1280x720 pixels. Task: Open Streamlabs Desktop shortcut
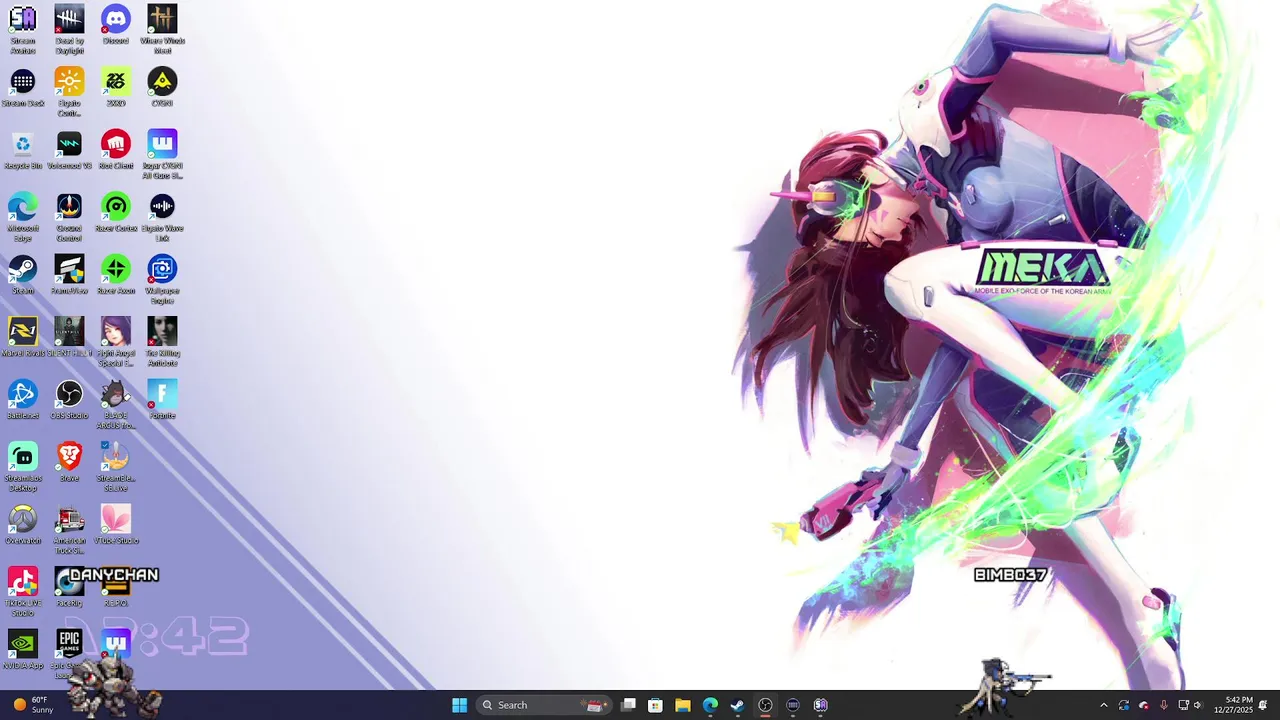[x=22, y=466]
